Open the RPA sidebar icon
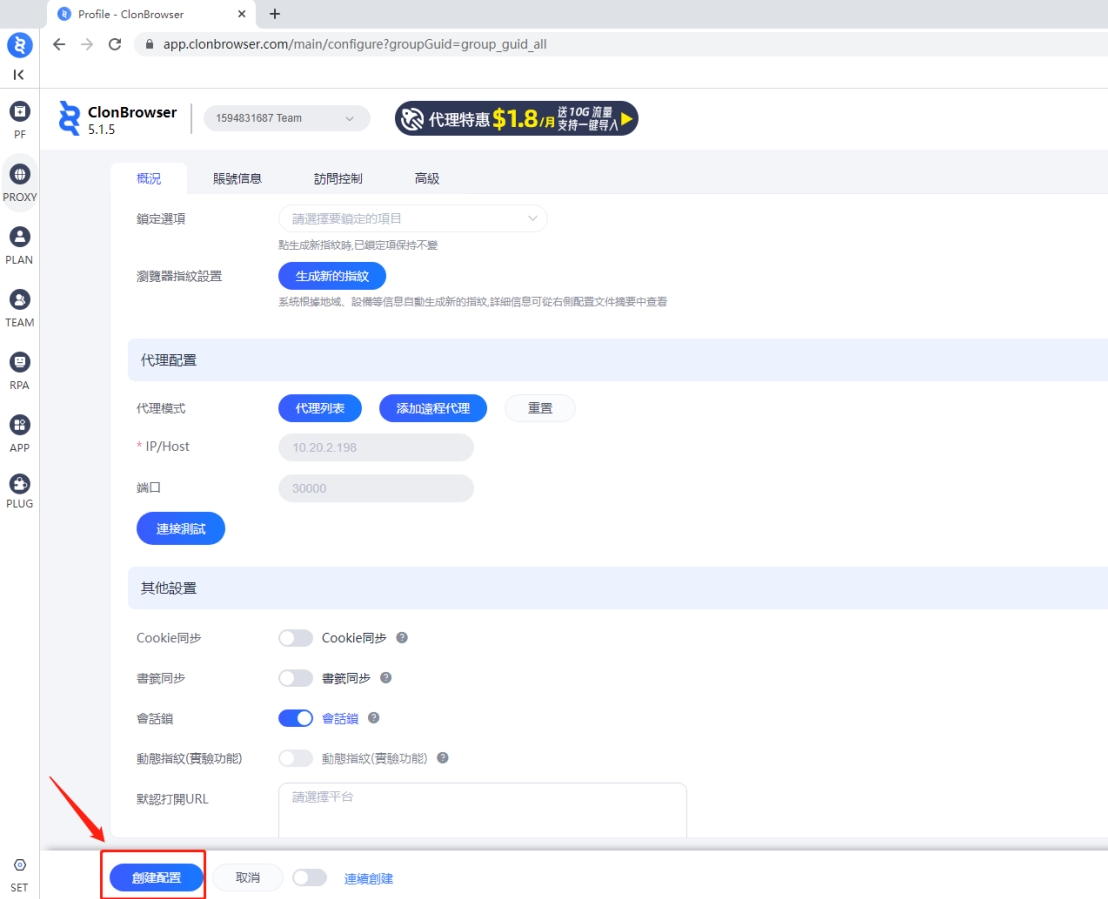 pos(19,363)
